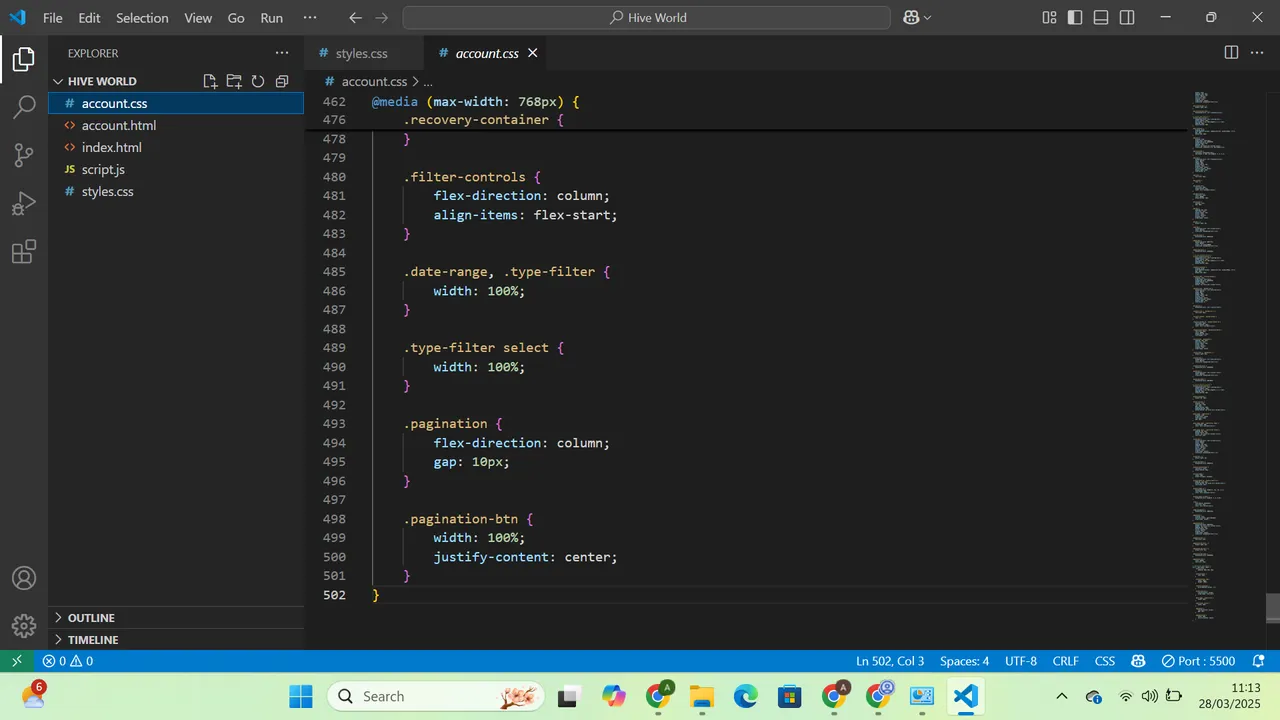
Task: Click the Windows taskbar Search box
Action: (436, 696)
